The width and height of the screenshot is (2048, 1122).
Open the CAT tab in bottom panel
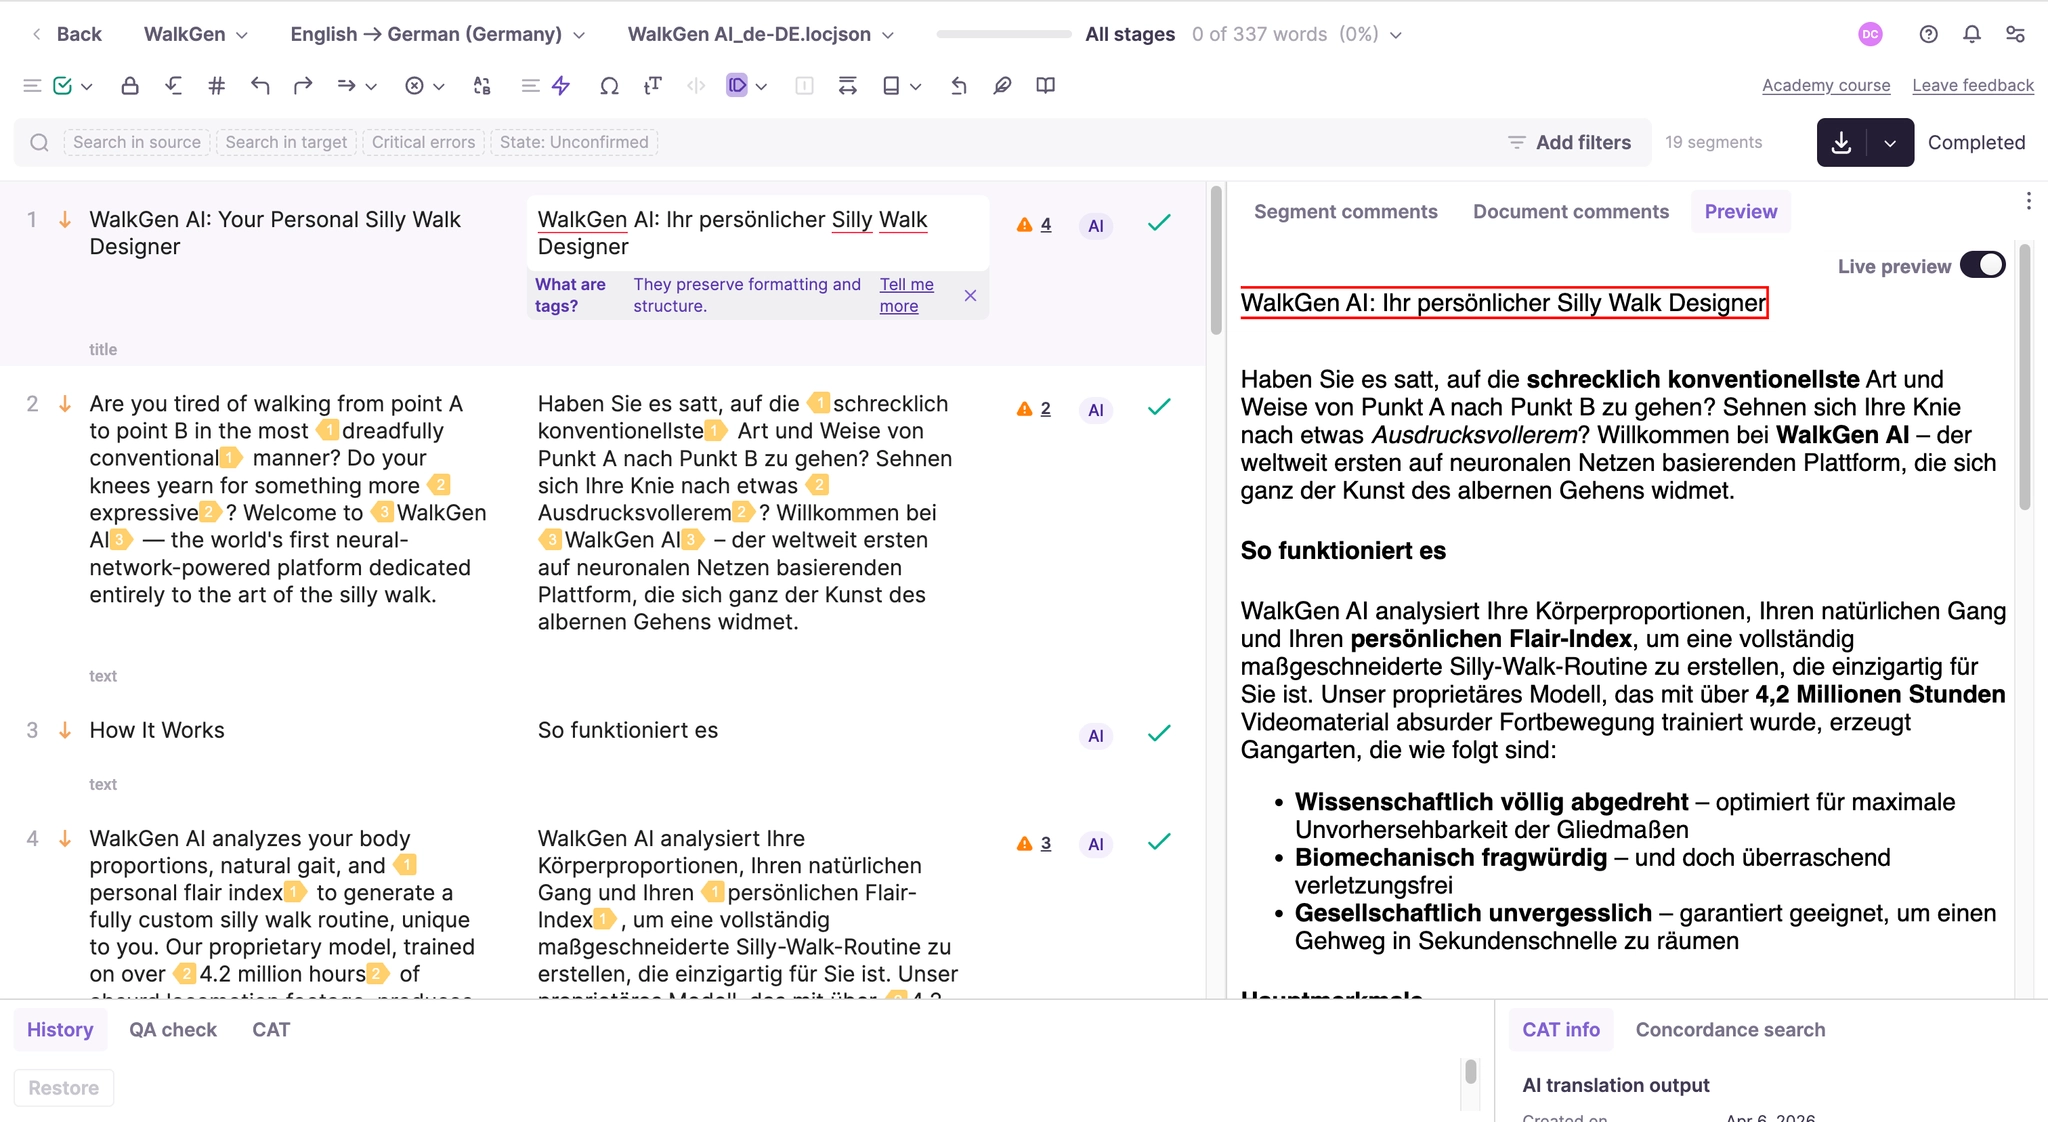tap(271, 1030)
